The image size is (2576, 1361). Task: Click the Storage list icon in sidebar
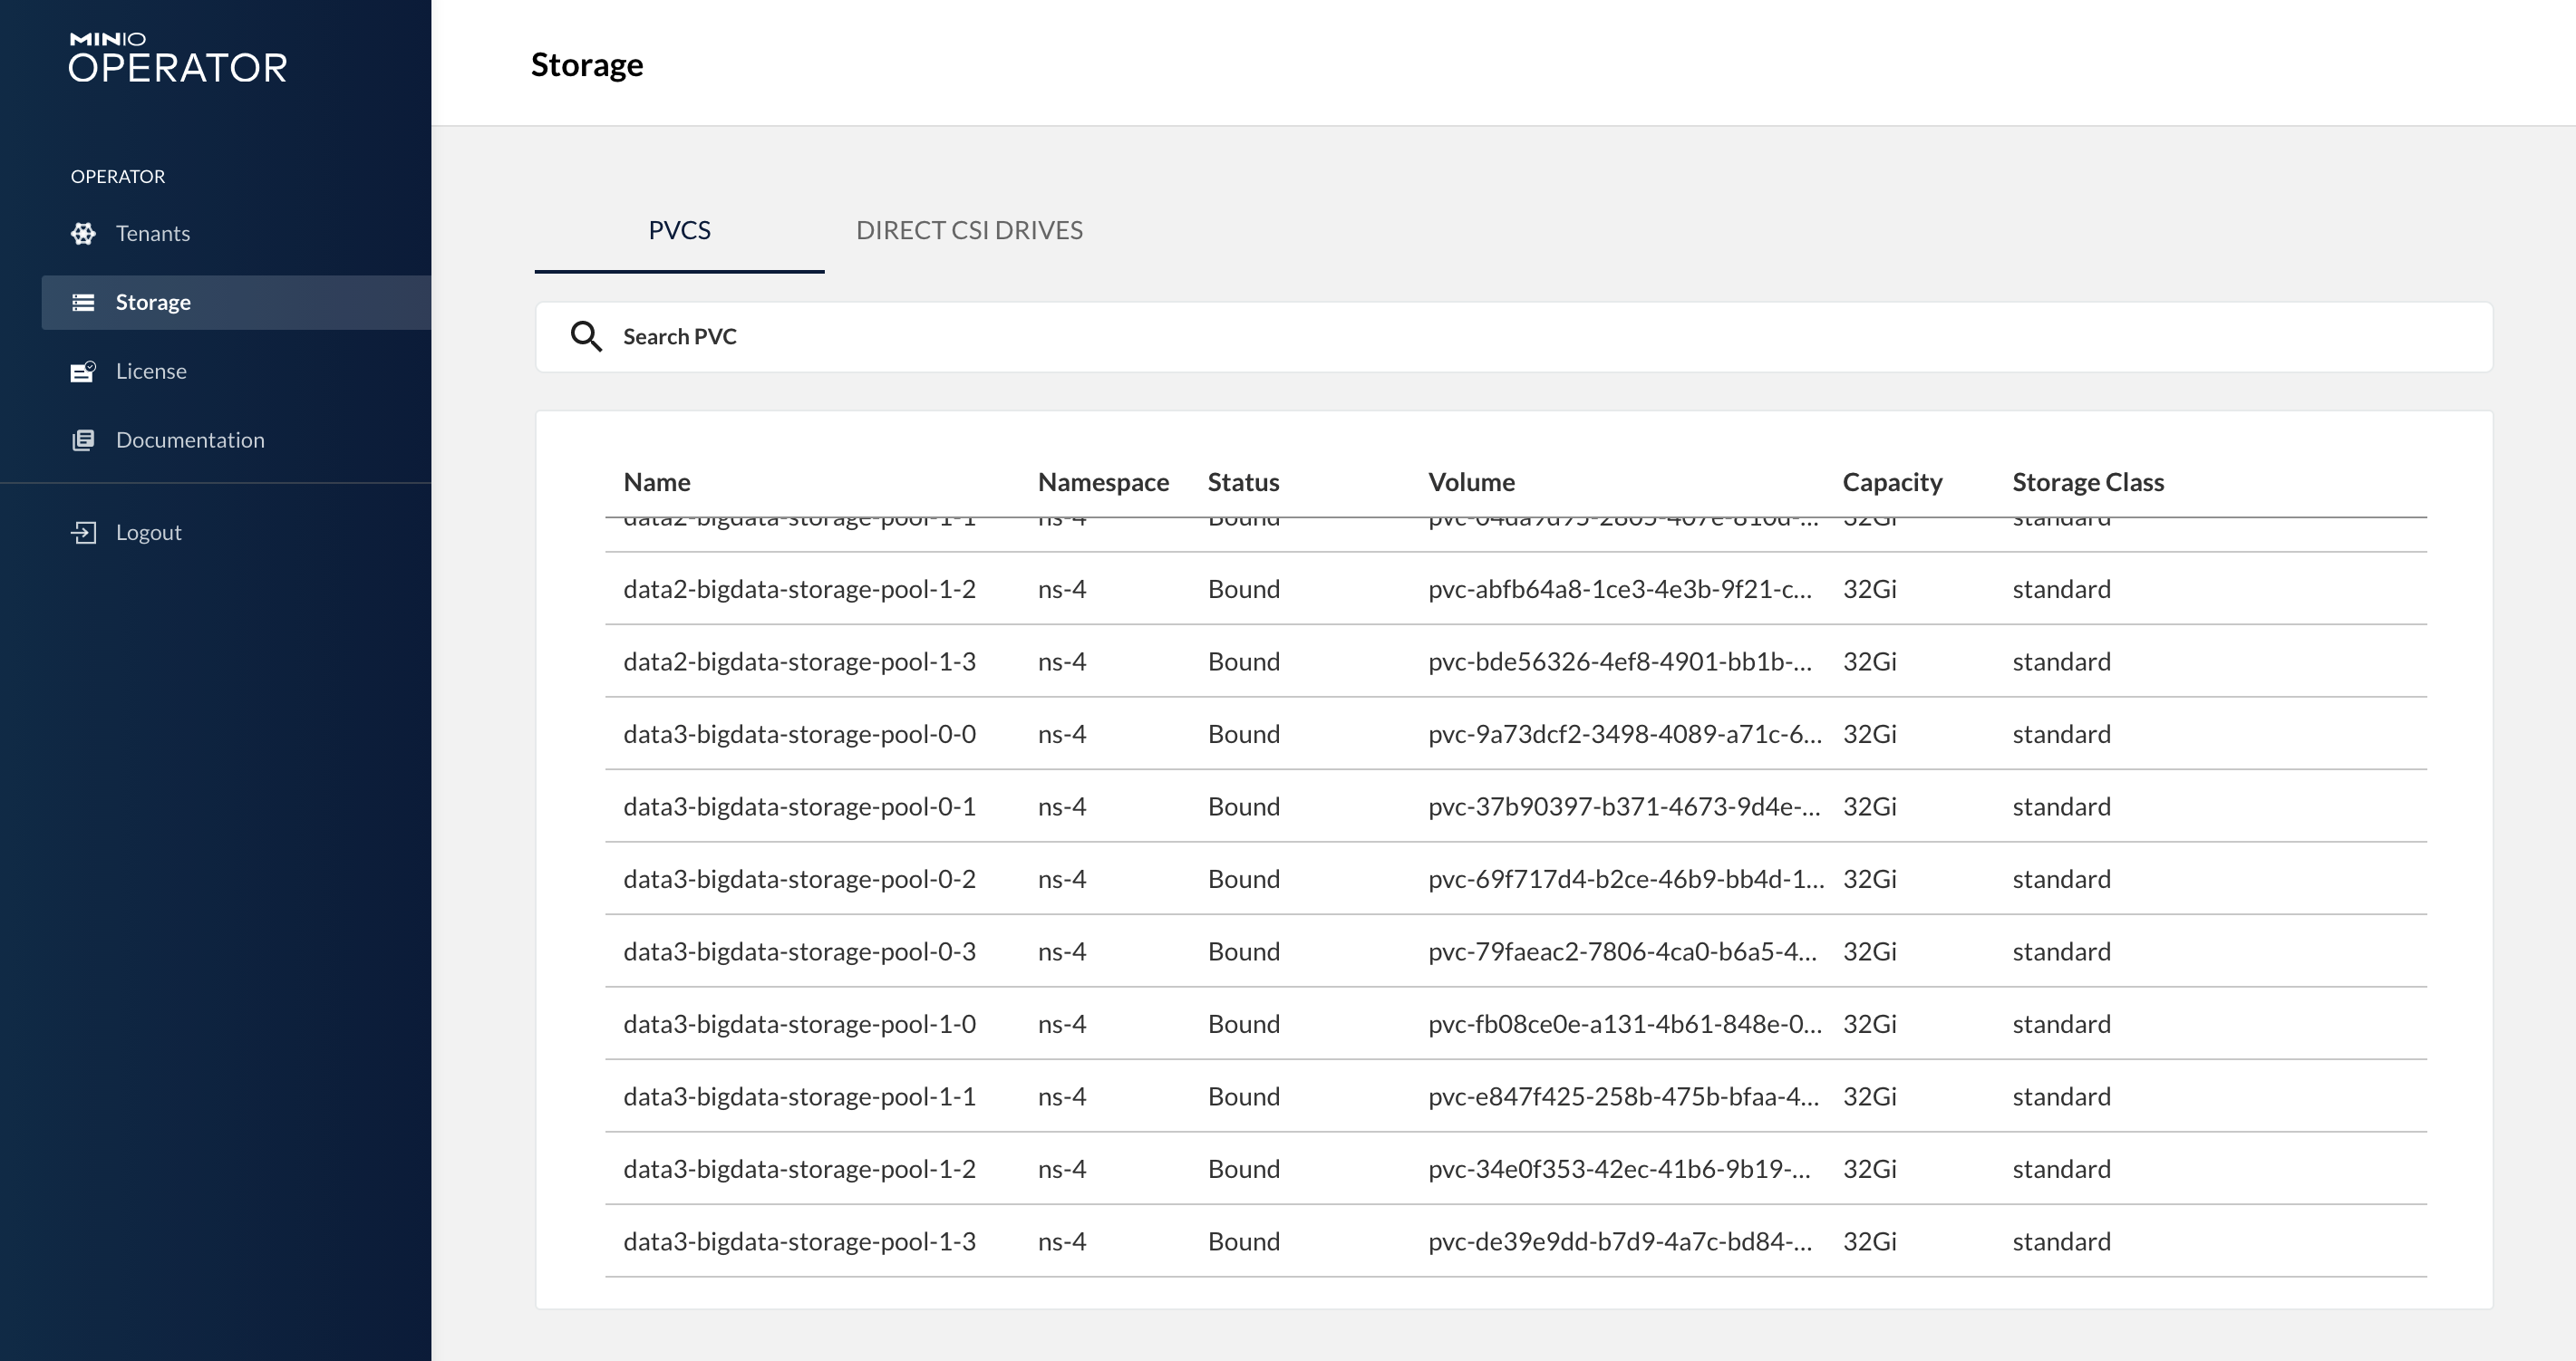click(x=83, y=302)
